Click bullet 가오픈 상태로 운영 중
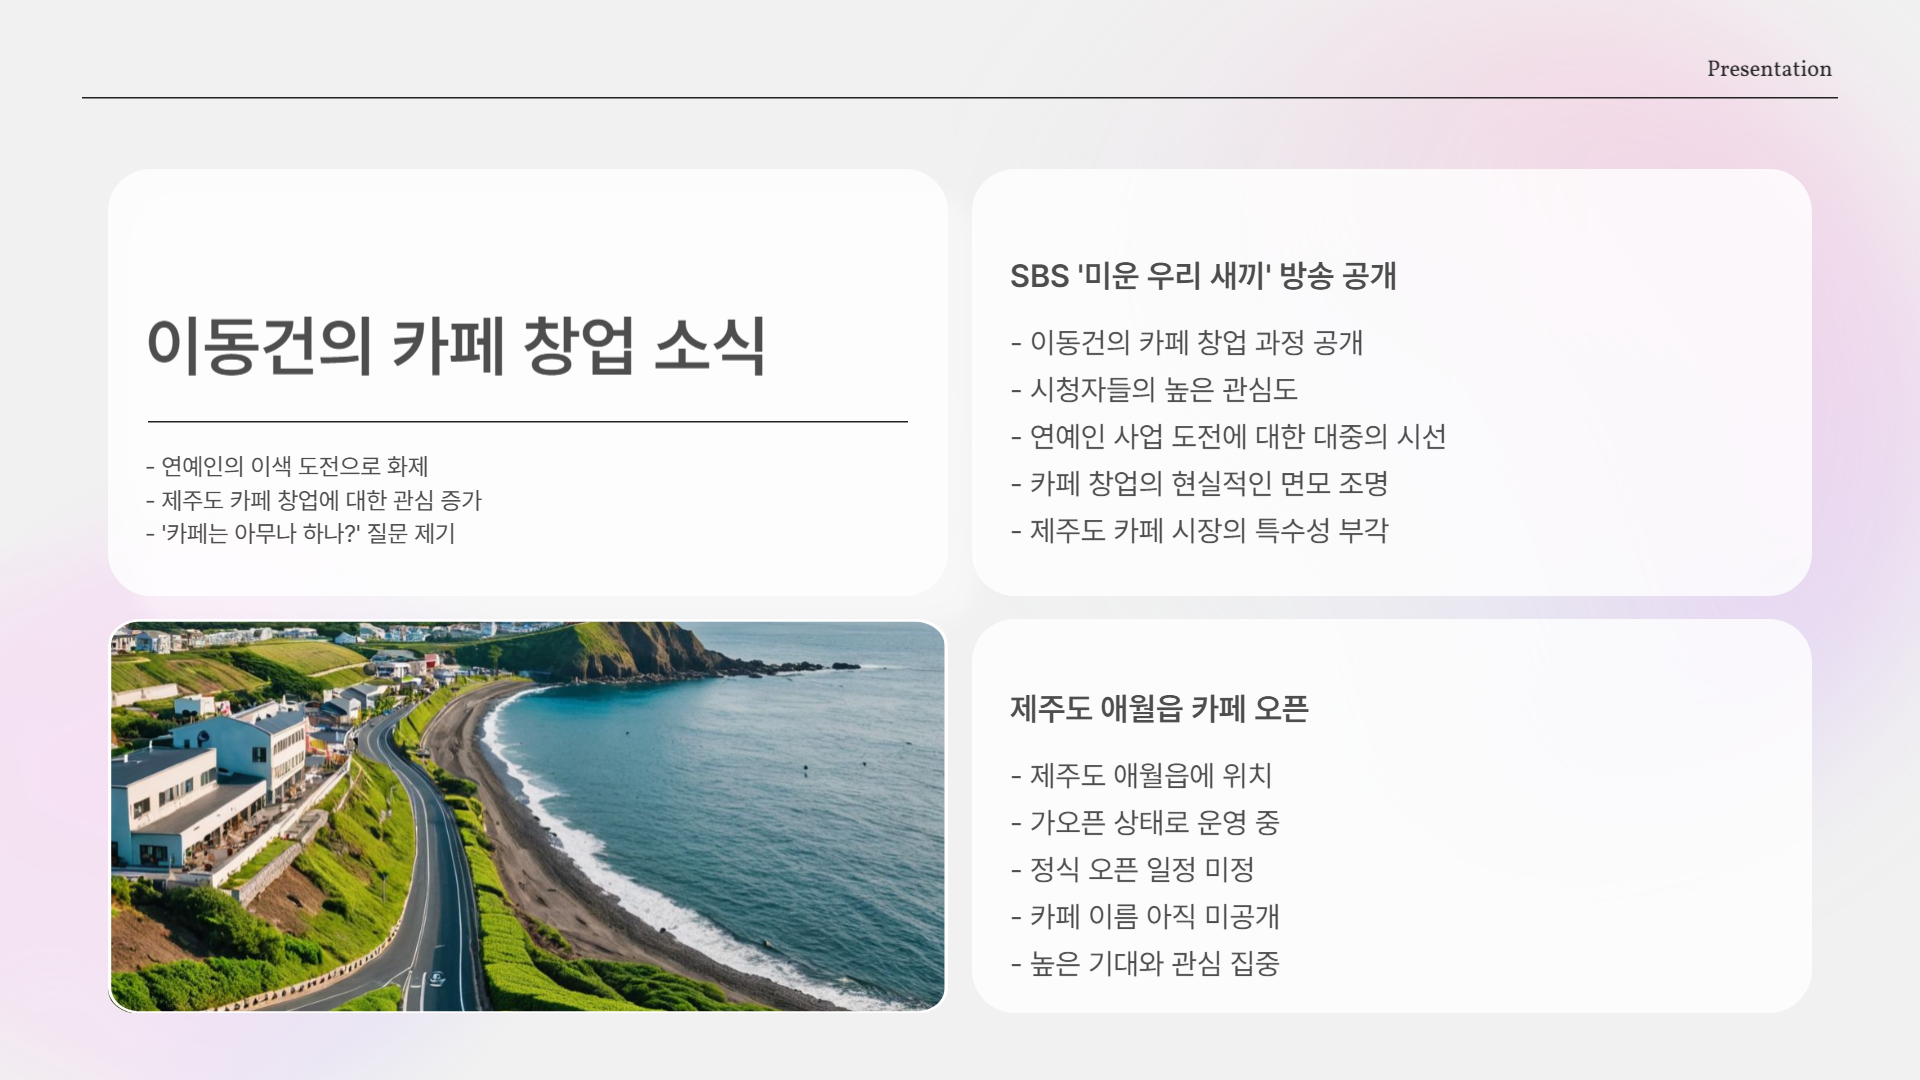Viewport: 1920px width, 1080px height. tap(1145, 823)
